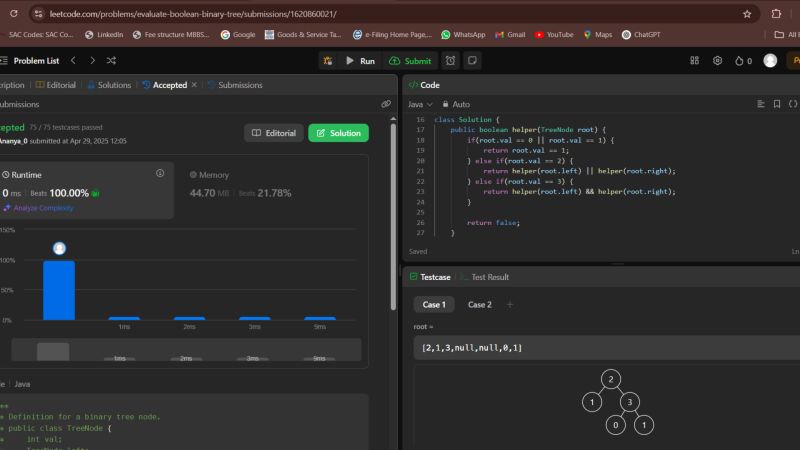Viewport: 800px width, 450px height.
Task: Select the Accepted tab
Action: point(165,85)
